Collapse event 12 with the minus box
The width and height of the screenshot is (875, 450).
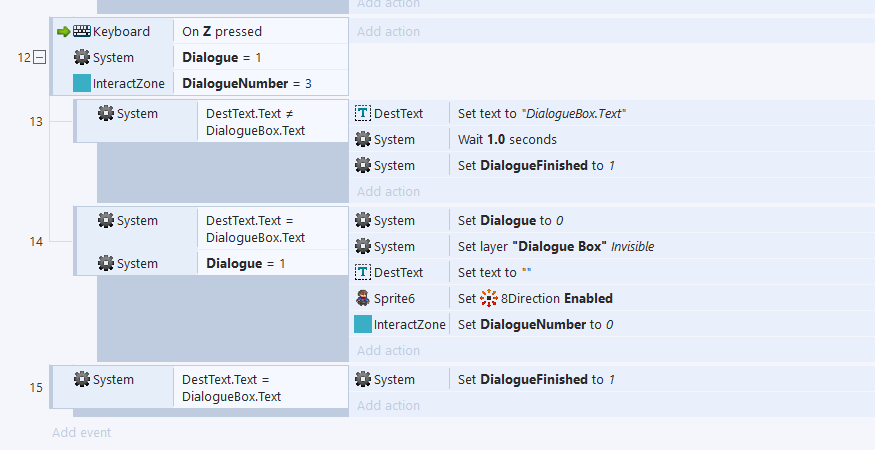(40, 57)
